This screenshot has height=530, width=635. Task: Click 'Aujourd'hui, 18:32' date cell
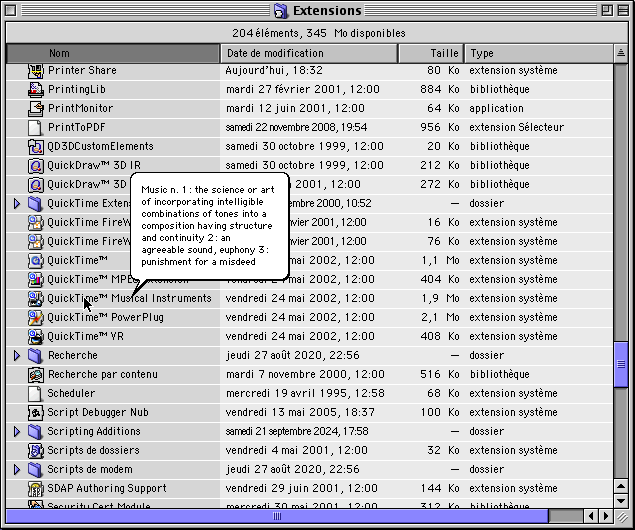click(274, 70)
